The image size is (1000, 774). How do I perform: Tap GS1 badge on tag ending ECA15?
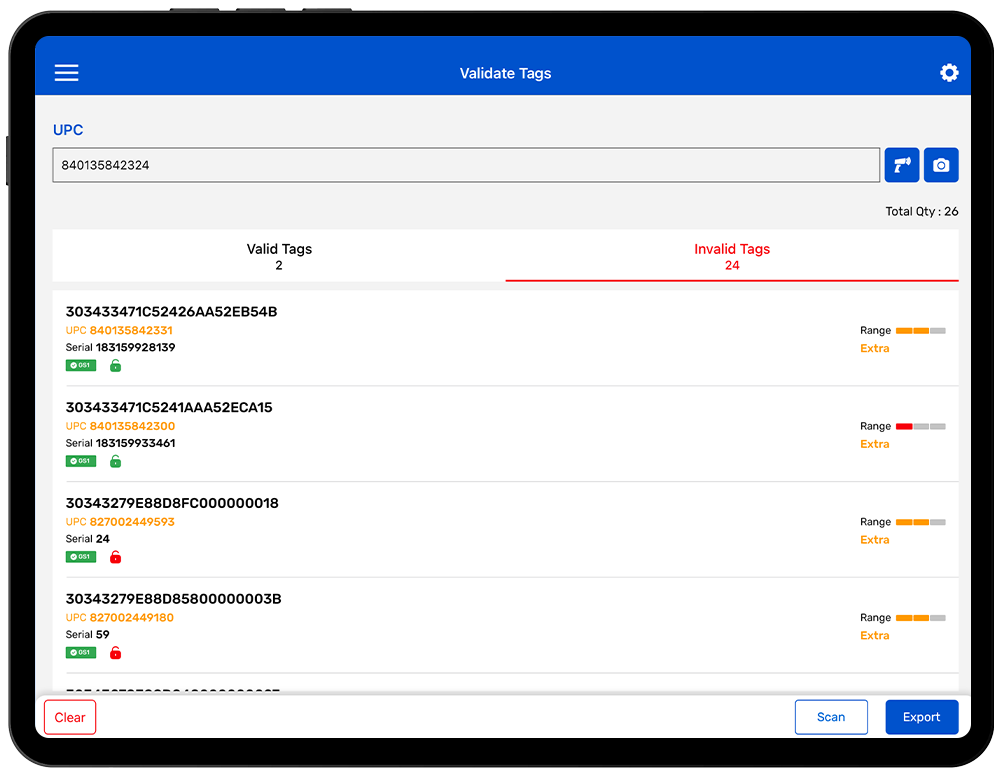pos(81,461)
